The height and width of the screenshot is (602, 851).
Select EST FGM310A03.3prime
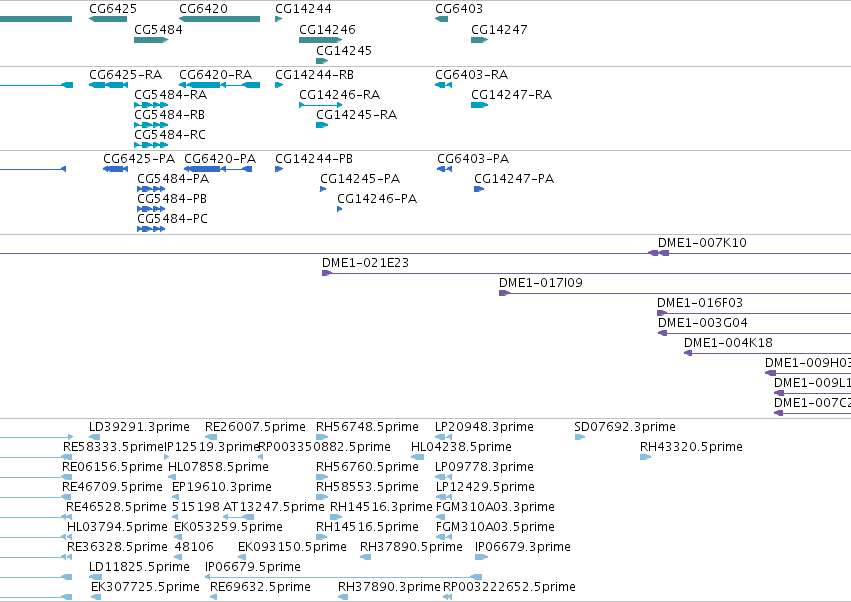[495, 507]
